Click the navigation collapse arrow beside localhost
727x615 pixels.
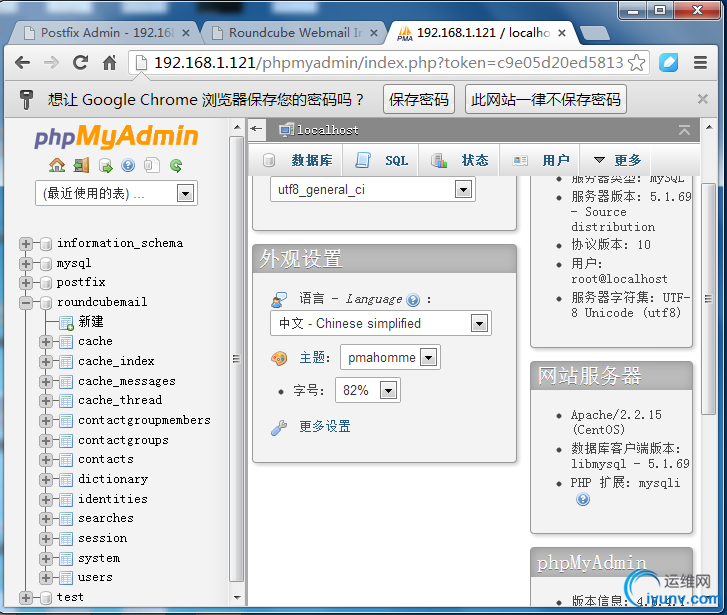tap(256, 129)
